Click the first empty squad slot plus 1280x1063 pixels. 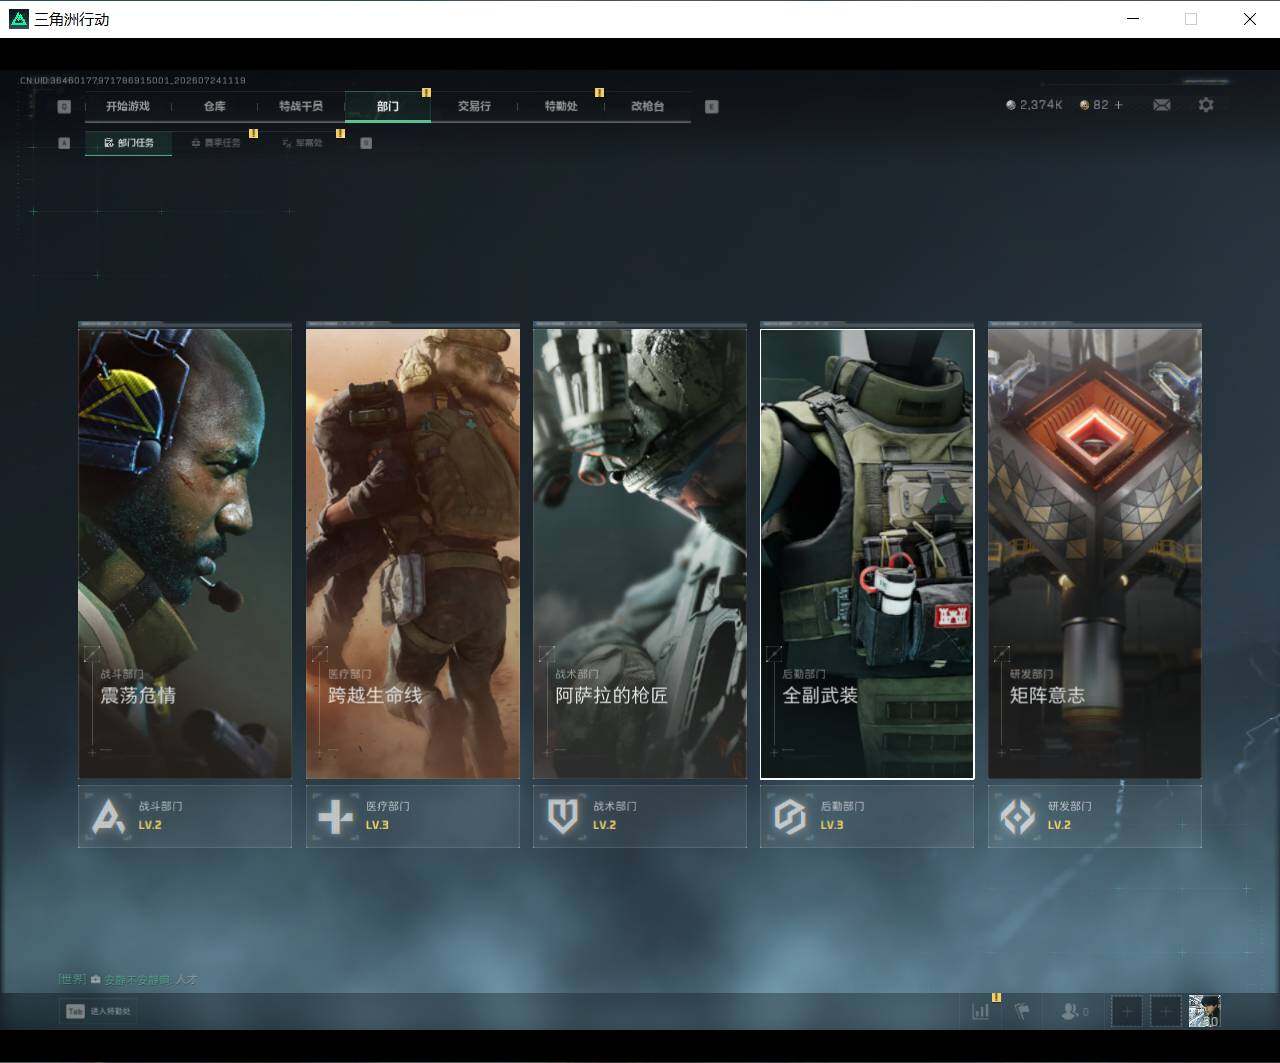[1127, 1011]
